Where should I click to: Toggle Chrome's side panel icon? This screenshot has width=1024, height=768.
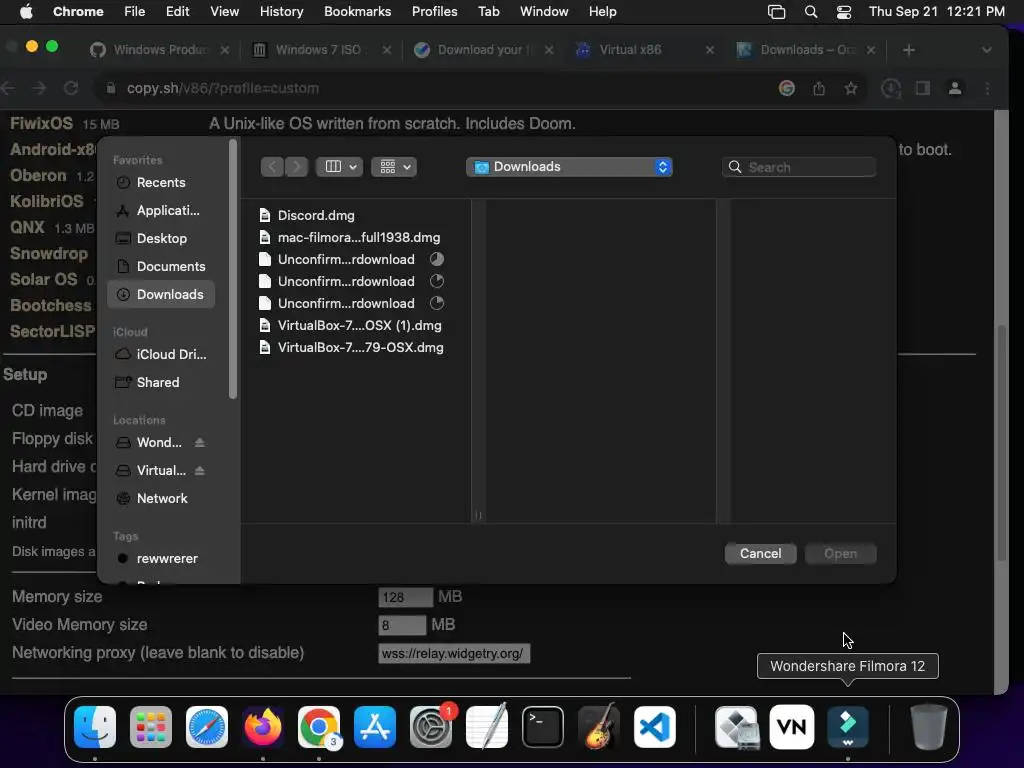923,88
